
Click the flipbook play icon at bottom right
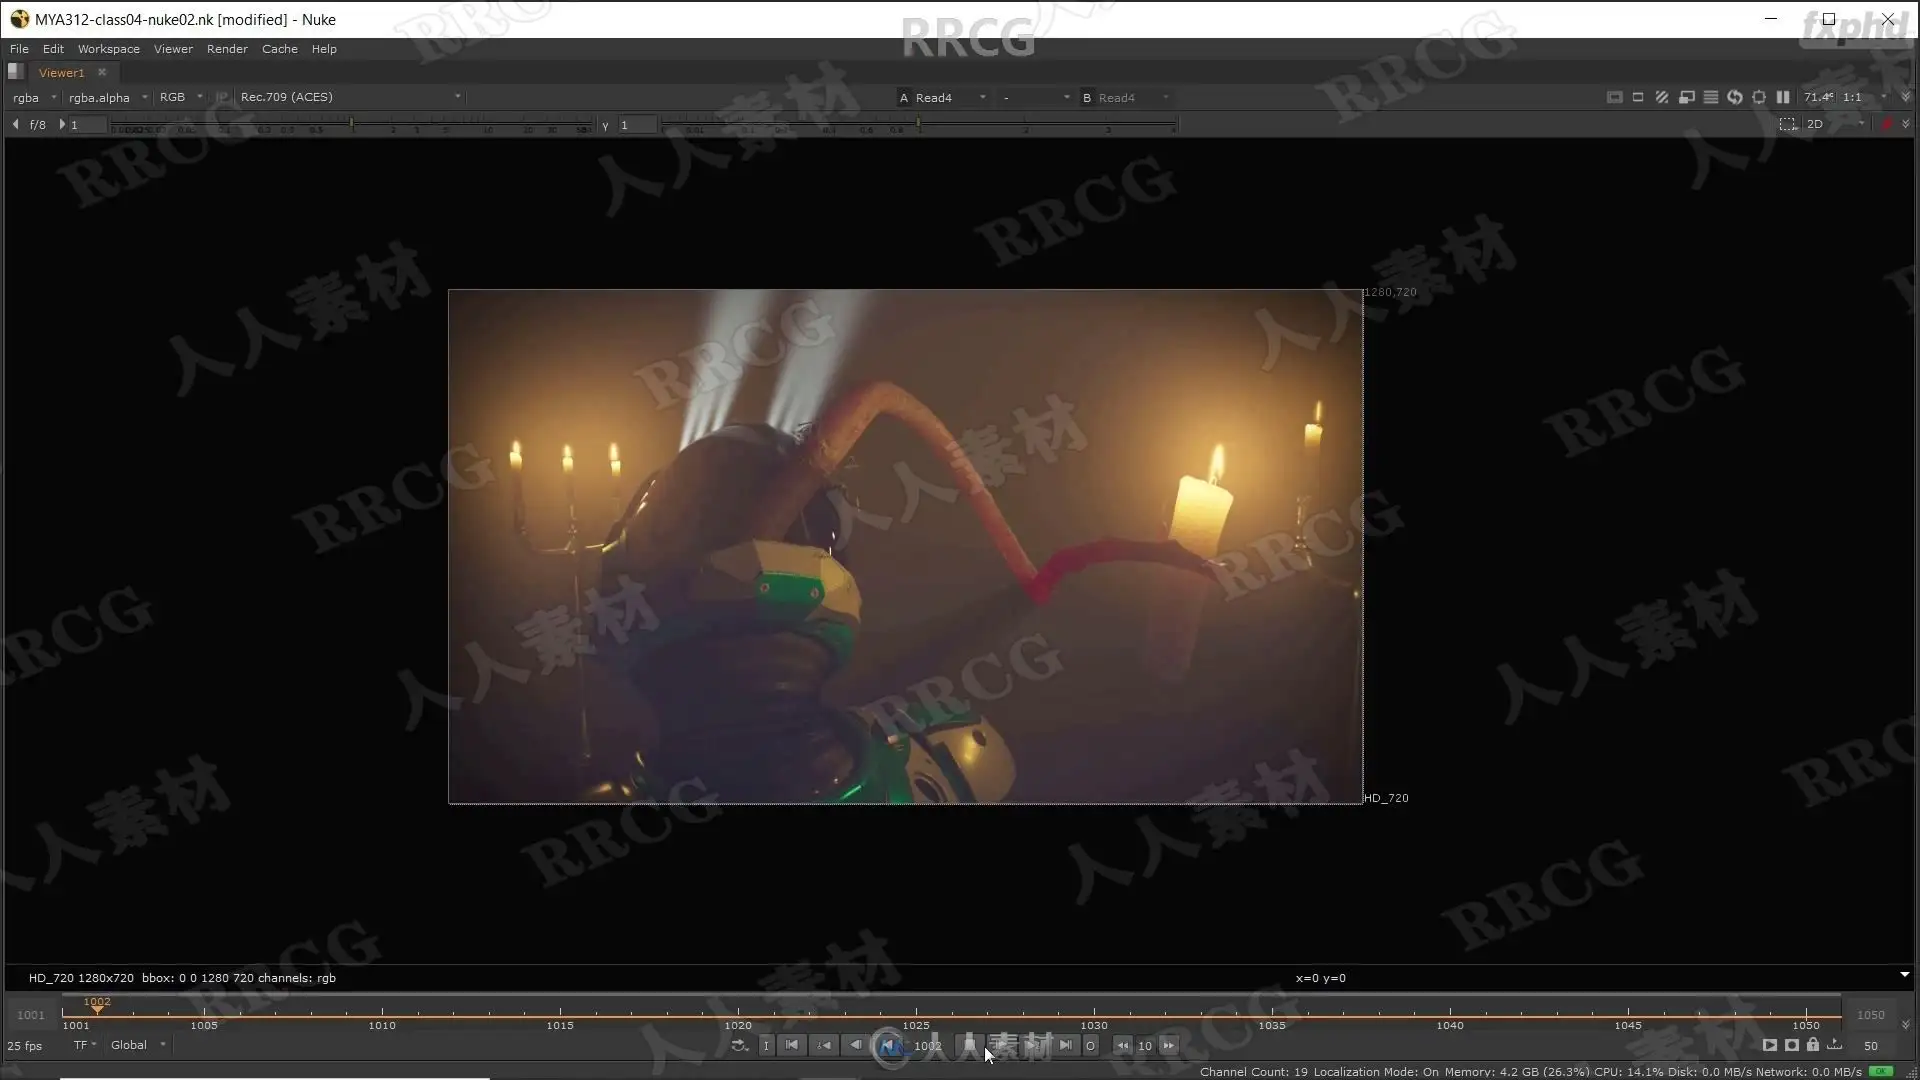coord(1769,1045)
